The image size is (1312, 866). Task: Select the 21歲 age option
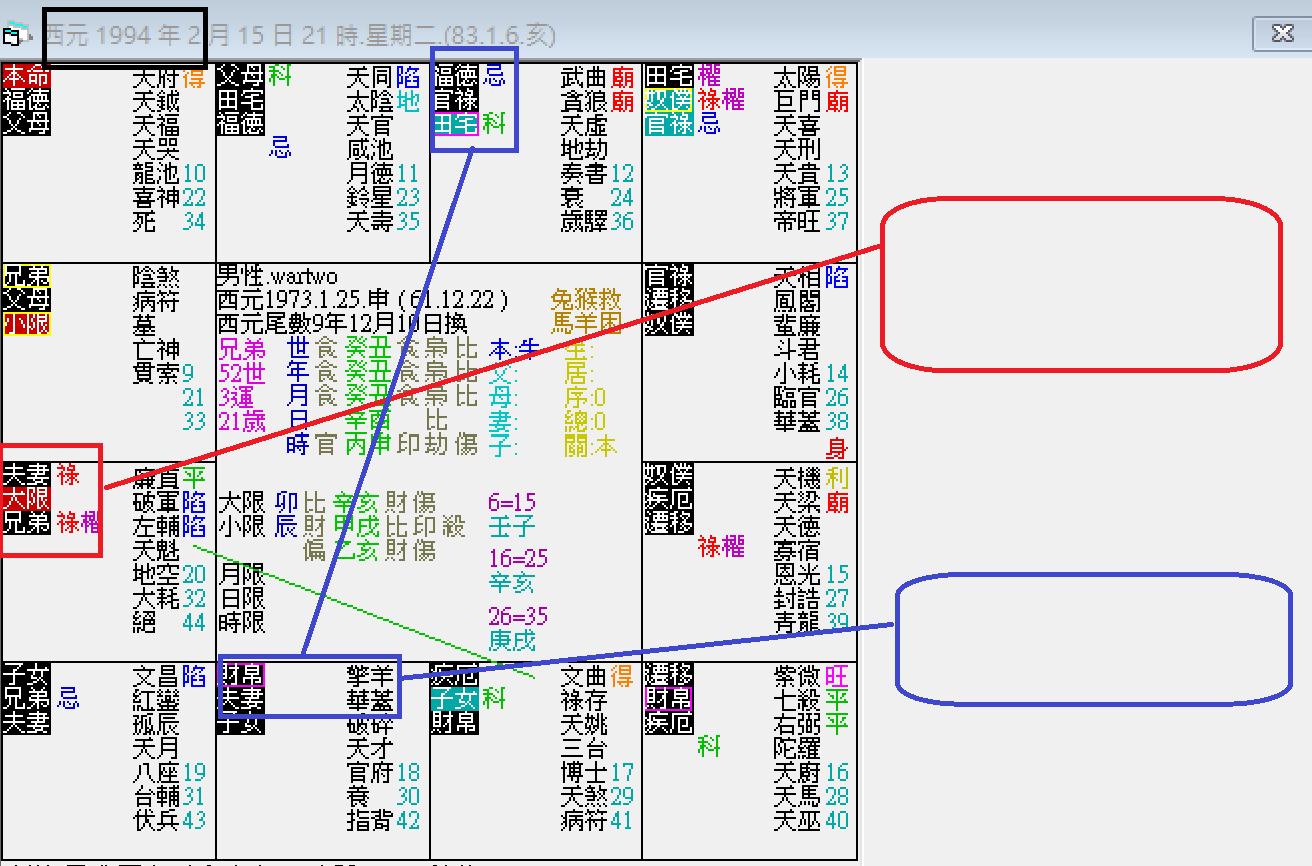(x=240, y=417)
